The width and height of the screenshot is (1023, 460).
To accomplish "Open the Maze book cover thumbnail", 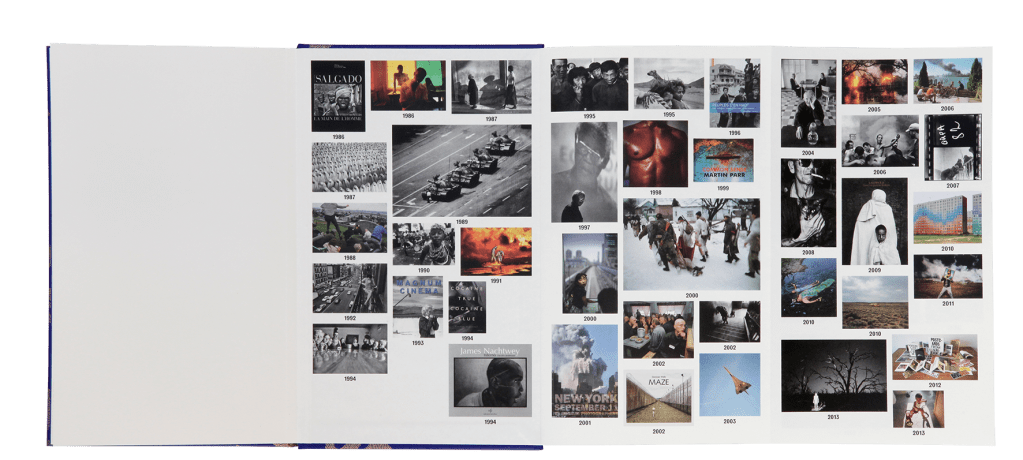I will point(658,396).
